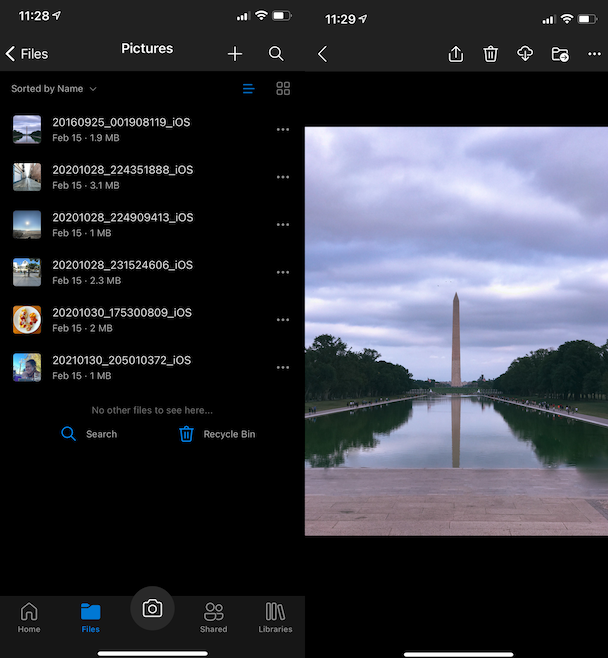The width and height of the screenshot is (608, 658).
Task: Switch to grid thumbnail view
Action: coord(283,89)
